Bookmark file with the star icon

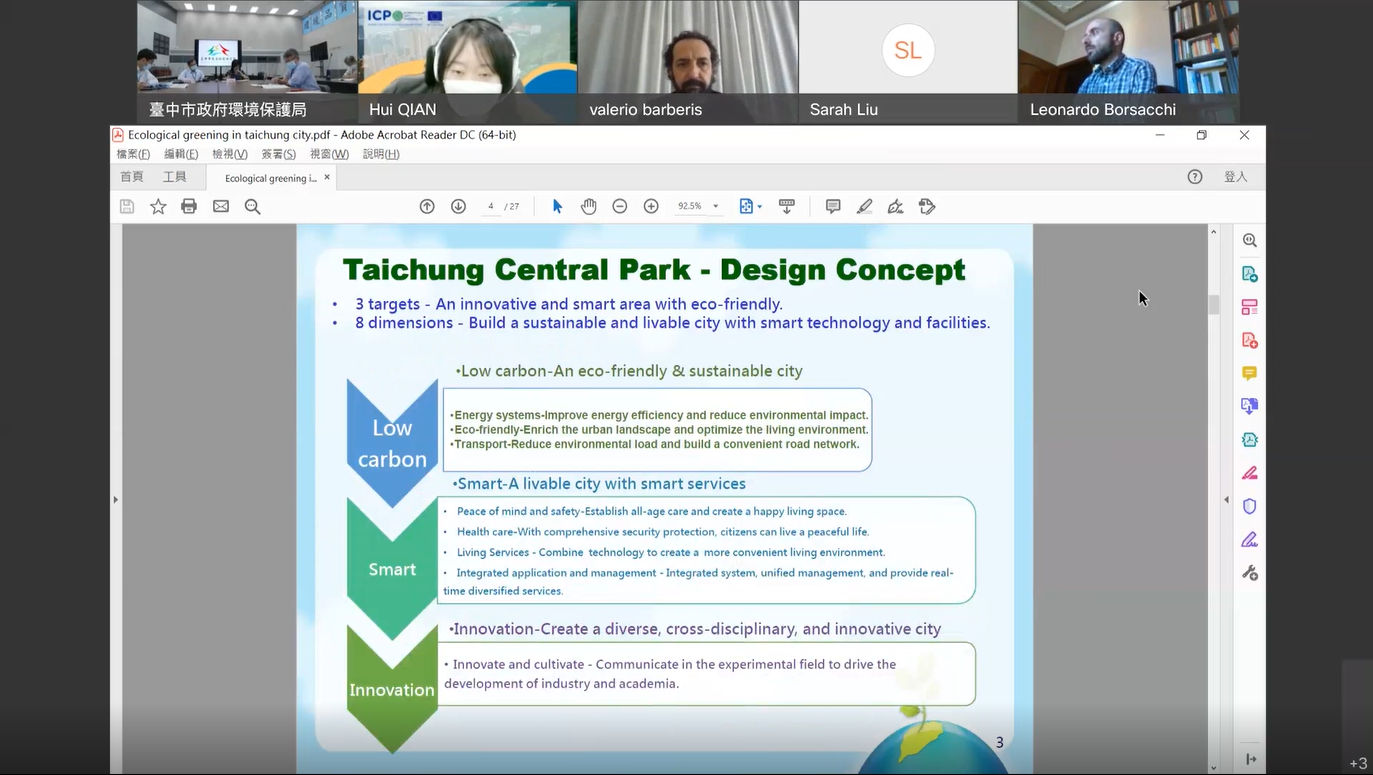coord(158,206)
